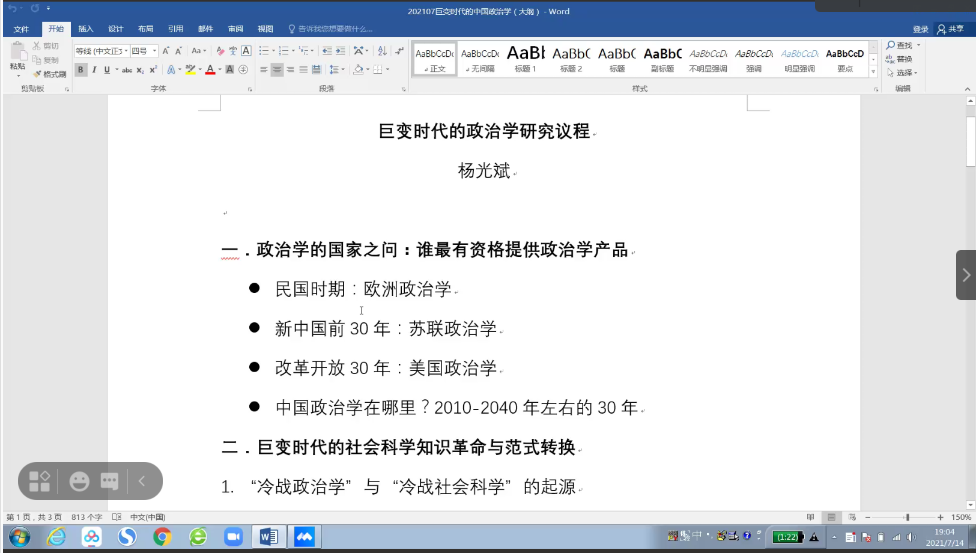
Task: Click the subscript icon
Action: coord(141,70)
